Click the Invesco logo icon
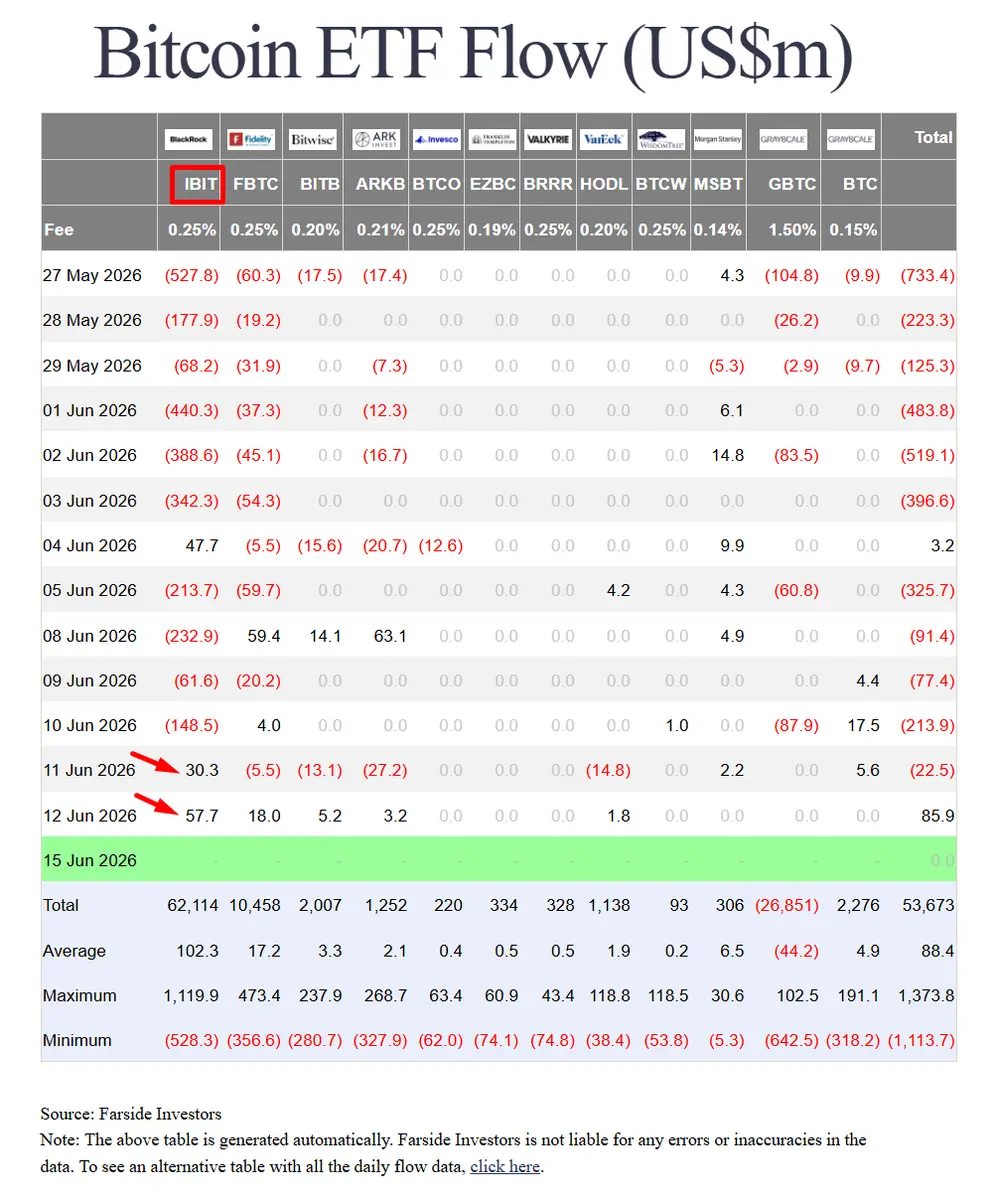 coord(436,139)
